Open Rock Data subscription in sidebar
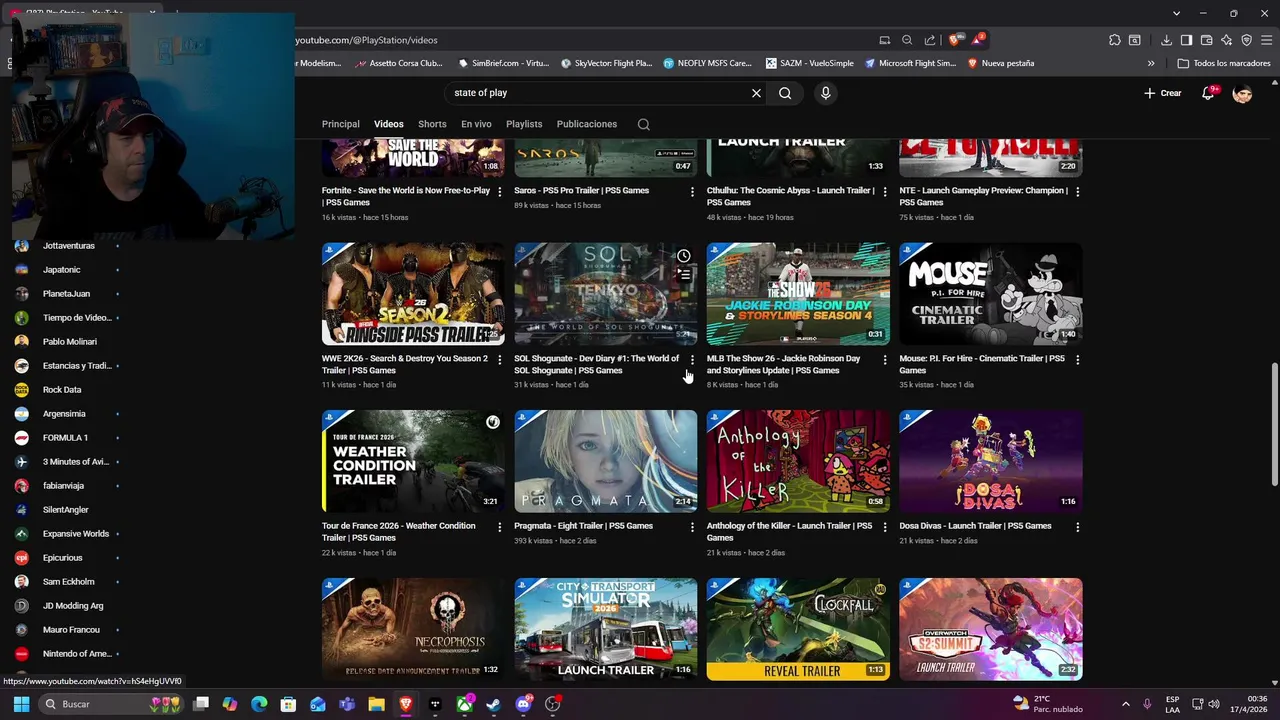Viewport: 1280px width, 720px height. click(x=62, y=390)
